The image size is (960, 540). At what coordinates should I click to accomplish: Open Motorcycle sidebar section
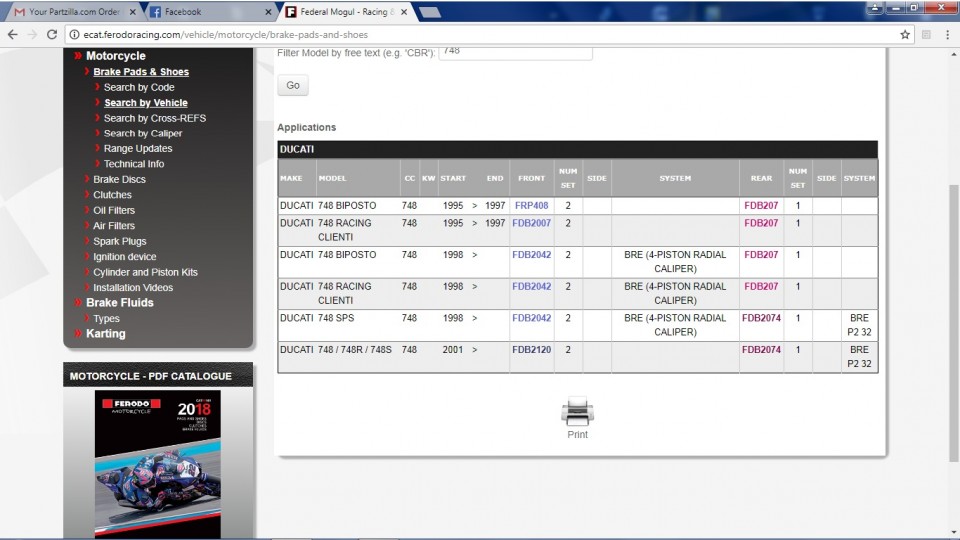pos(116,56)
